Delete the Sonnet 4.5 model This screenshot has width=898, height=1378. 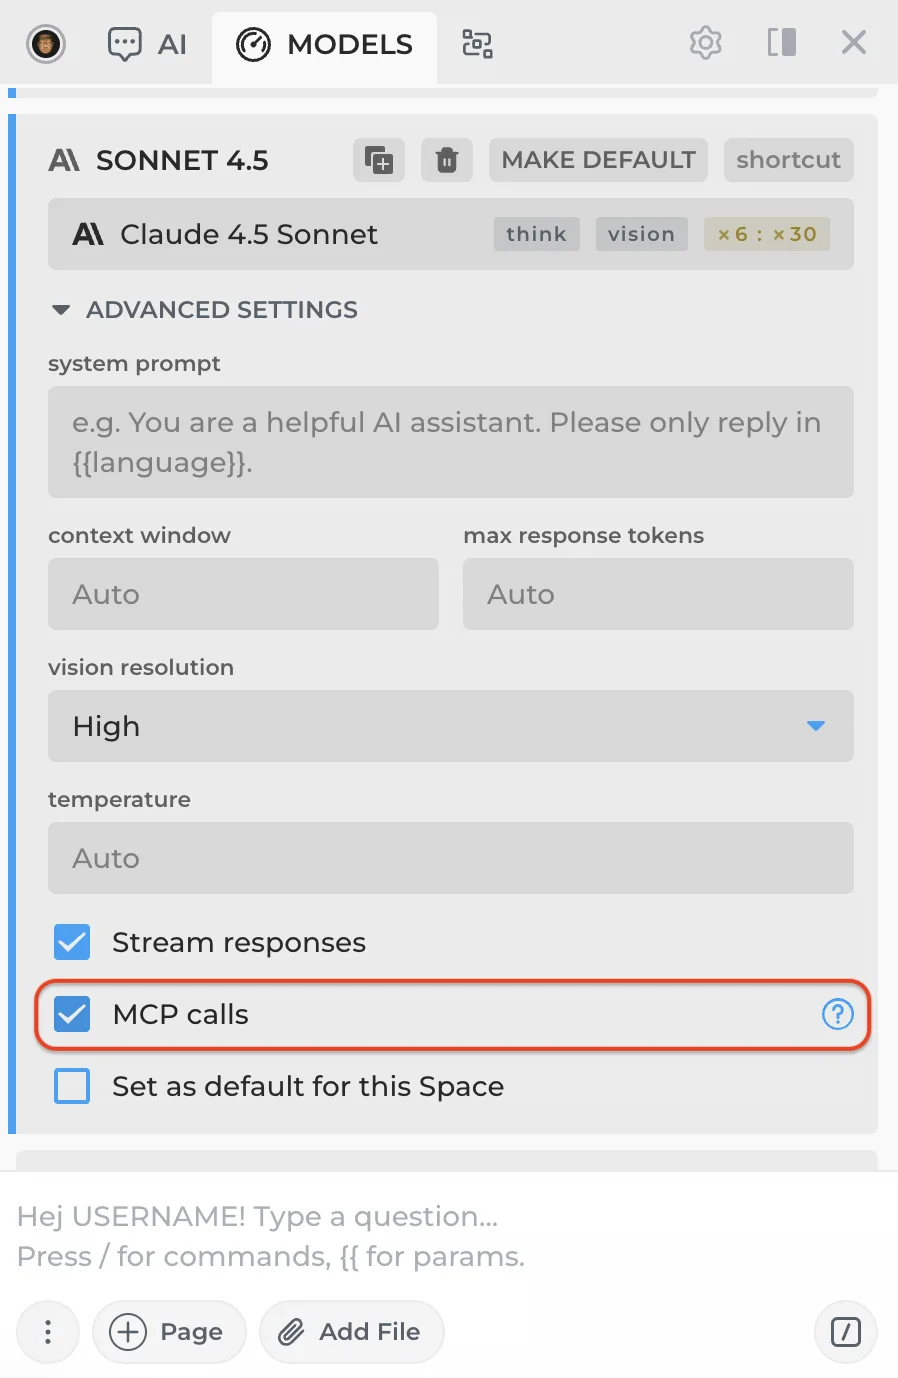[x=447, y=160]
